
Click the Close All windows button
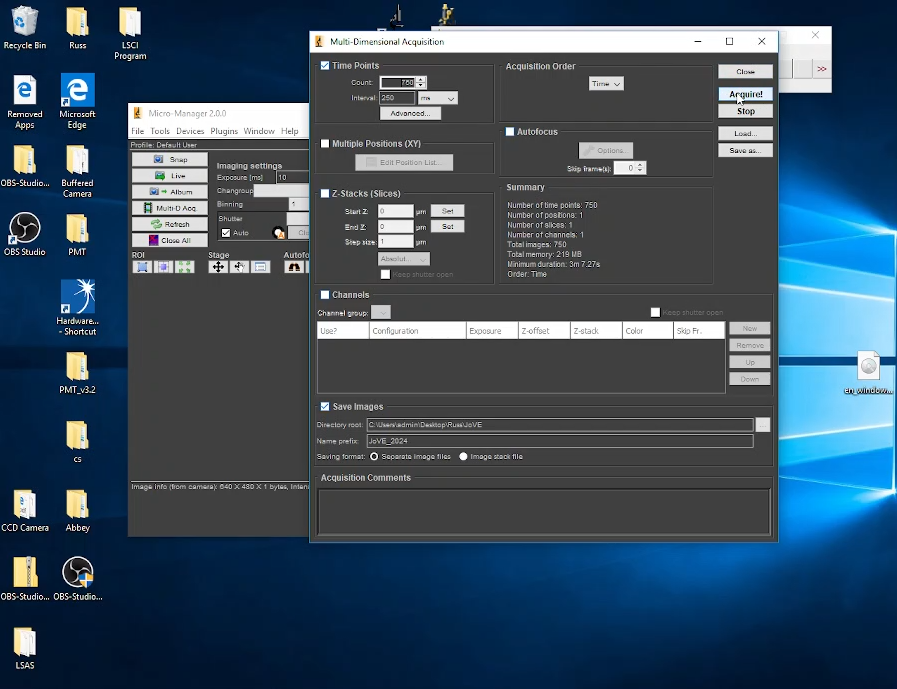point(170,240)
